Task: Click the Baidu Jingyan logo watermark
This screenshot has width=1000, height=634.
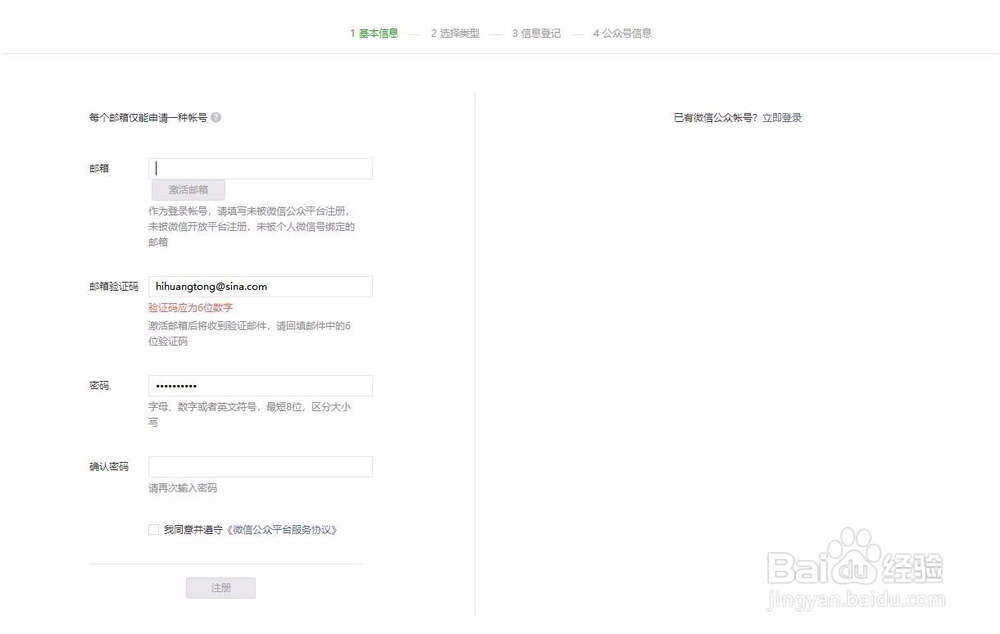Action: click(855, 565)
